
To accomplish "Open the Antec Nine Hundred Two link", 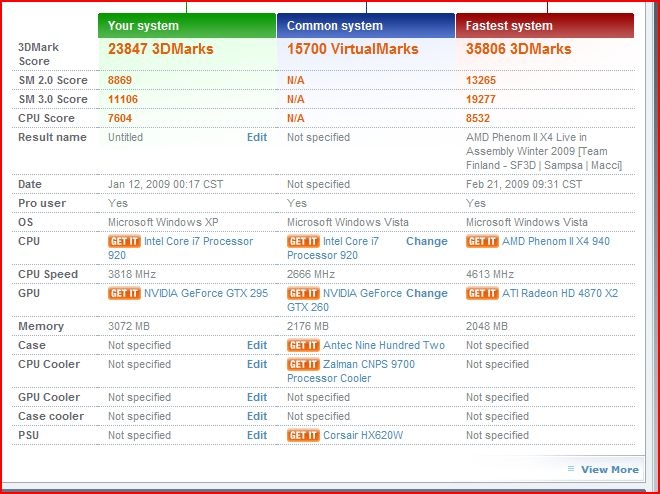I will [384, 345].
